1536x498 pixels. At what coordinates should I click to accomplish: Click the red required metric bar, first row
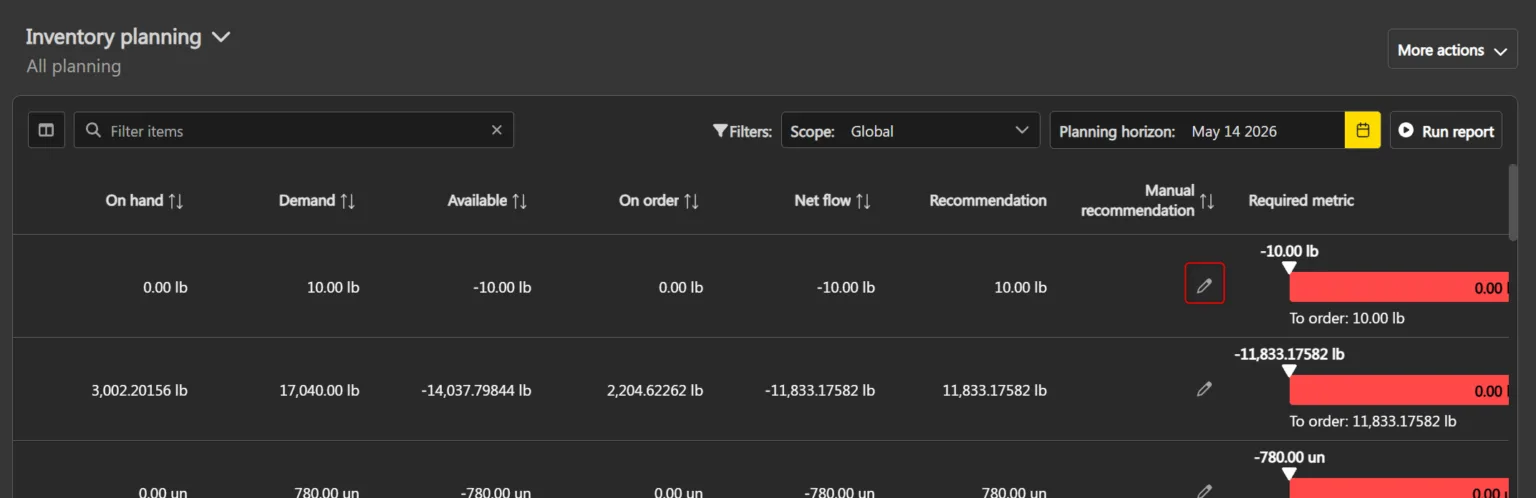(1398, 287)
